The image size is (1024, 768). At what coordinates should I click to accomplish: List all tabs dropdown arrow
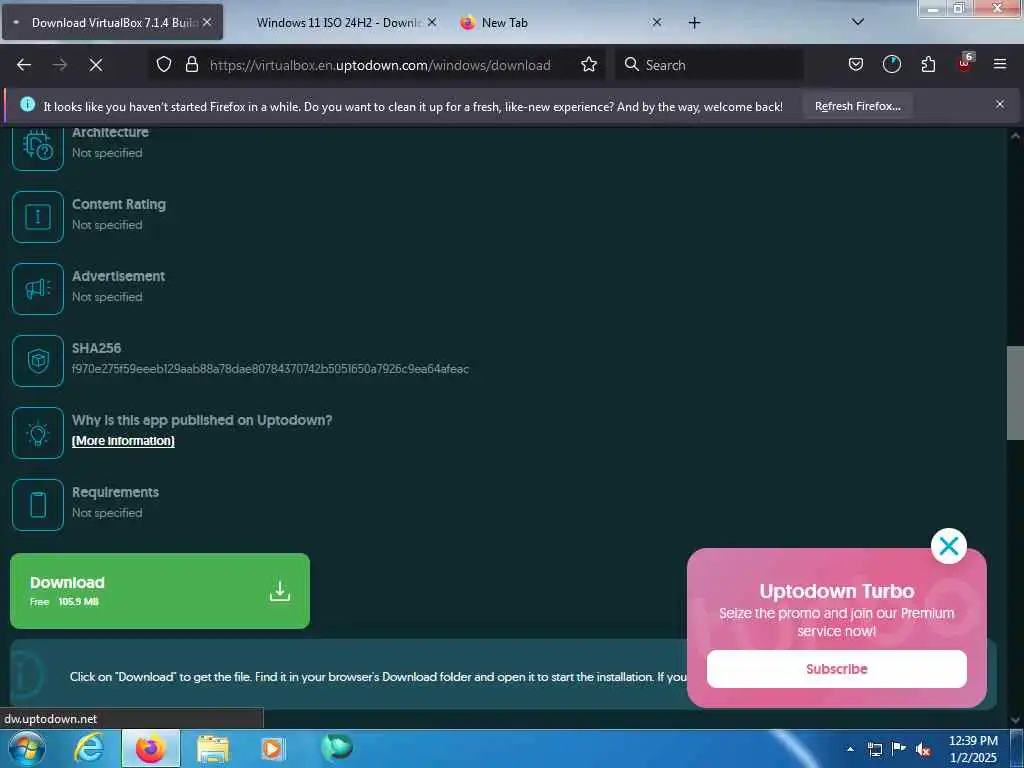[x=858, y=22]
